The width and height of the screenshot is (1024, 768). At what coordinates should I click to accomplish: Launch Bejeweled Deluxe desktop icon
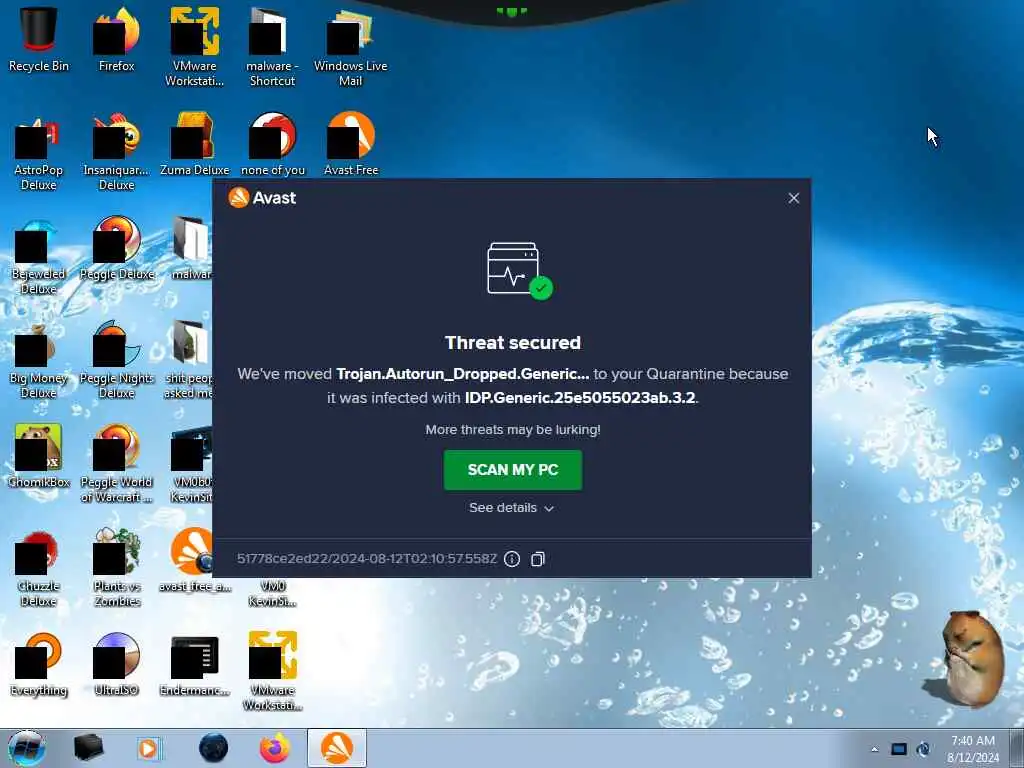pos(39,255)
